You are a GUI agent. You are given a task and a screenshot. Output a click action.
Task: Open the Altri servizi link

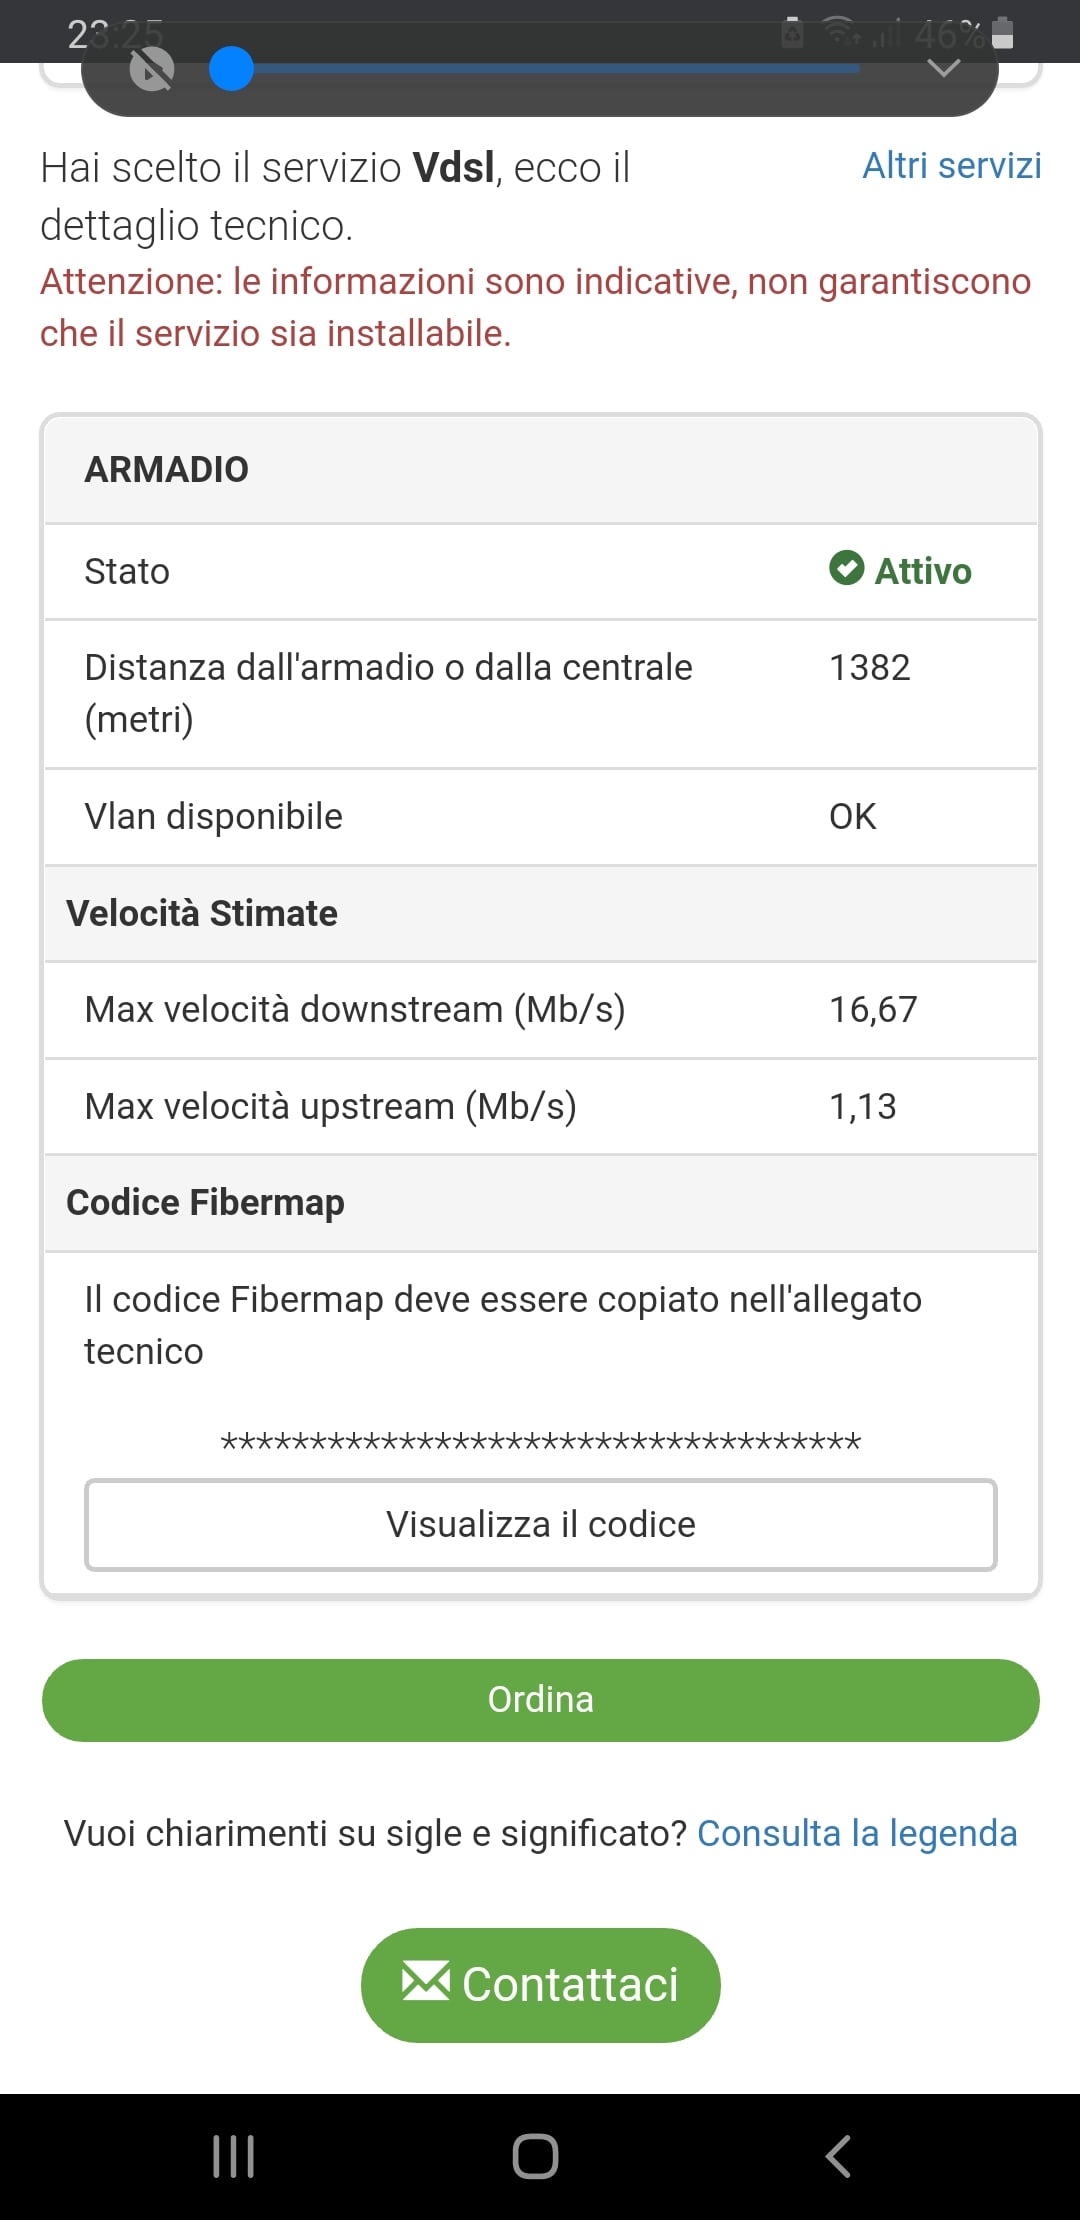tap(951, 166)
